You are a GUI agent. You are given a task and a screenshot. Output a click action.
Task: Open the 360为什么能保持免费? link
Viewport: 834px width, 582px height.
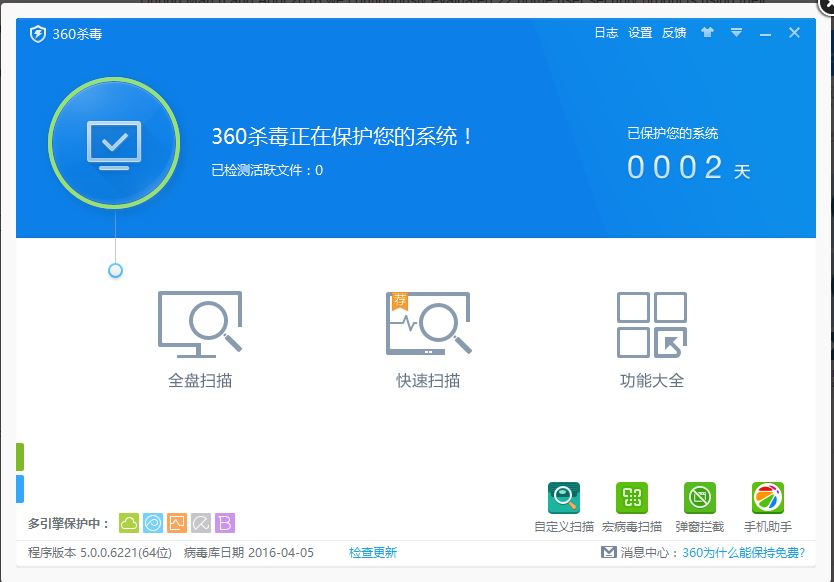(744, 553)
